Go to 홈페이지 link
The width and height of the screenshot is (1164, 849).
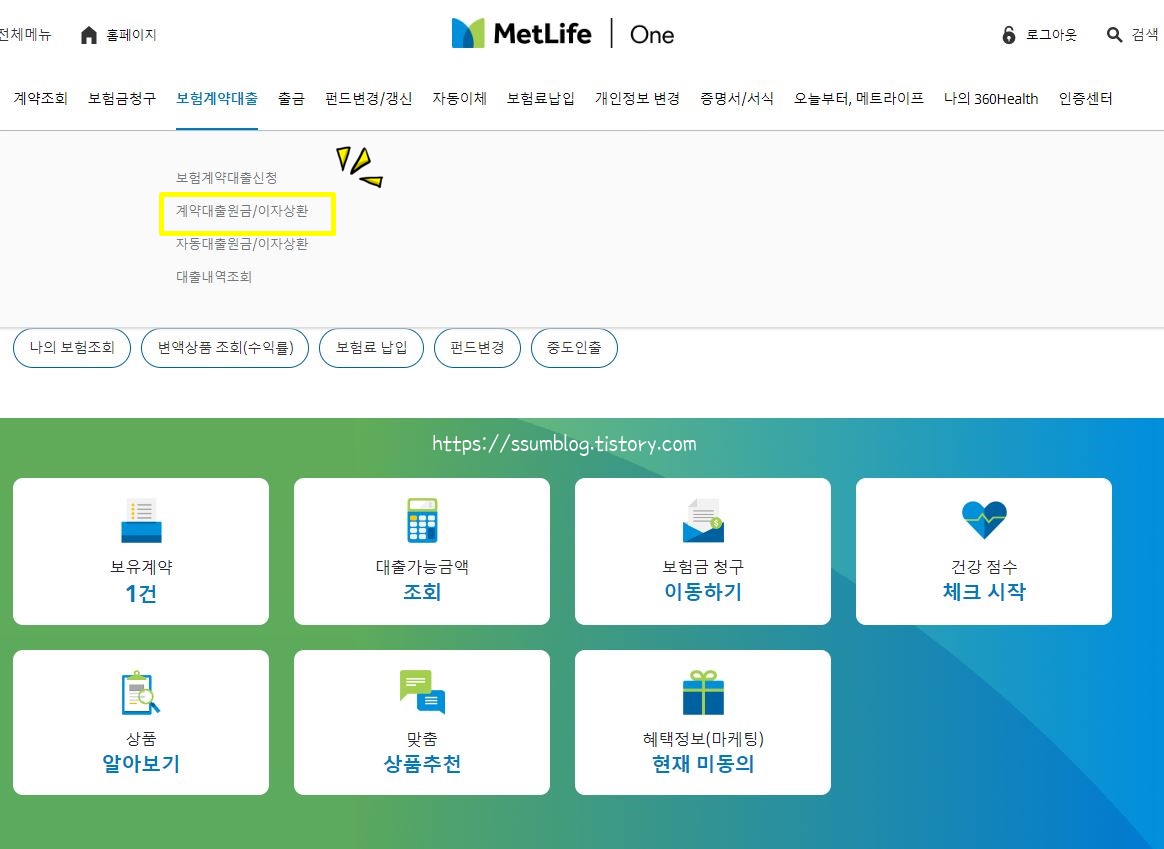click(x=131, y=35)
